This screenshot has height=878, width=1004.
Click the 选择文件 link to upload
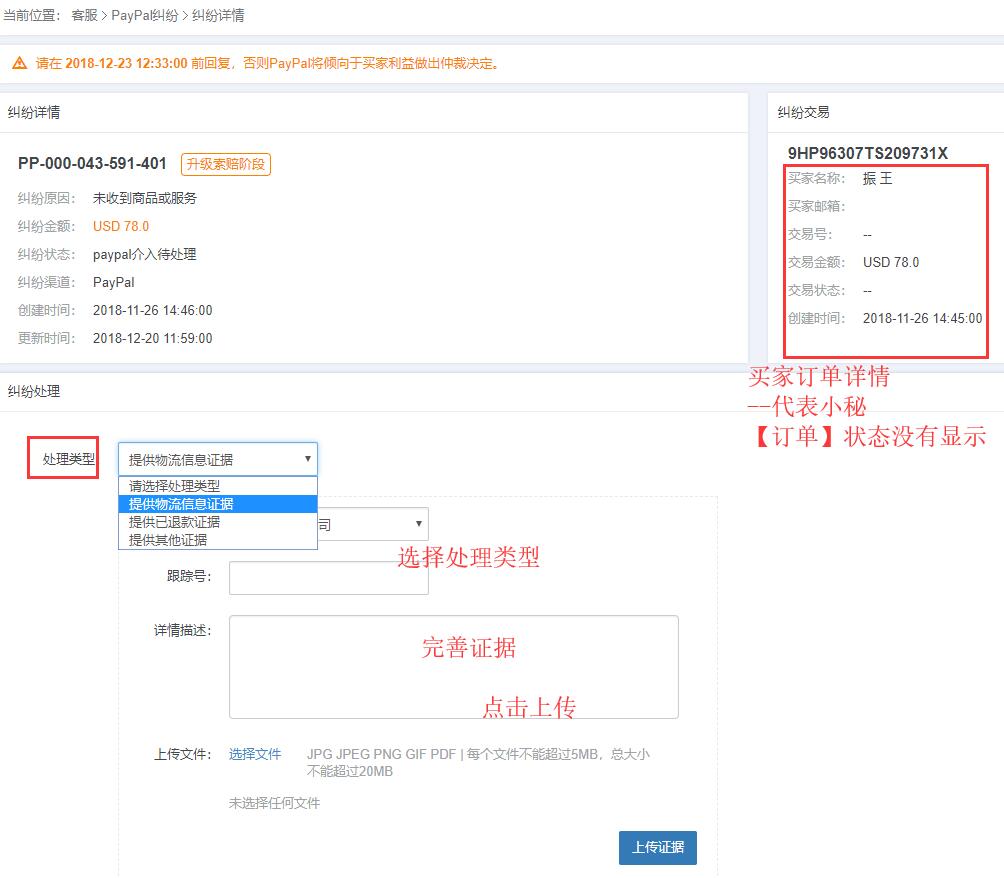255,754
